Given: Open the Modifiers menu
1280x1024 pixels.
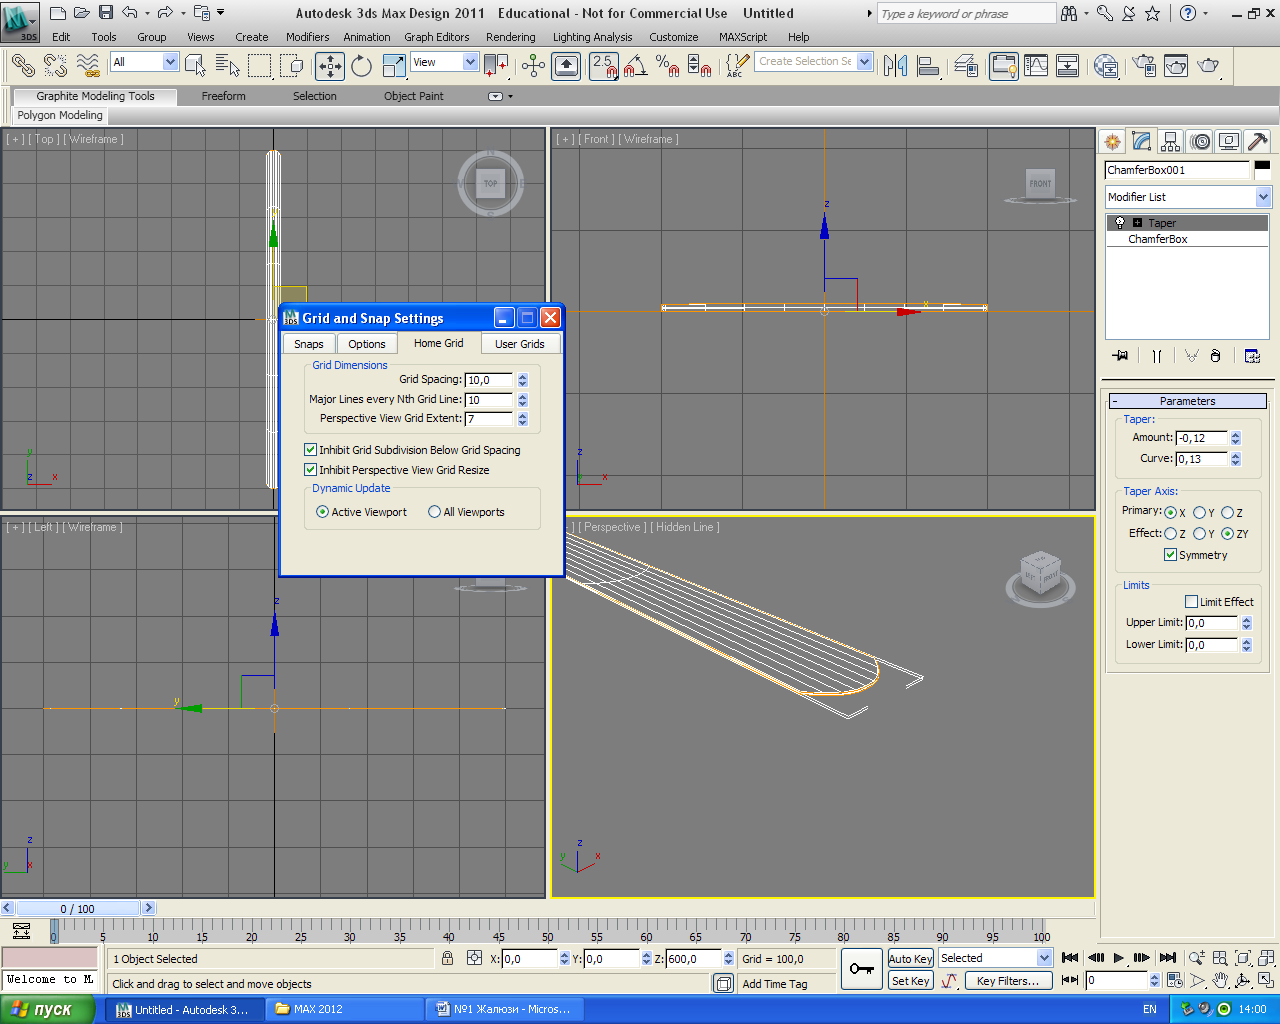Looking at the screenshot, I should coord(307,37).
